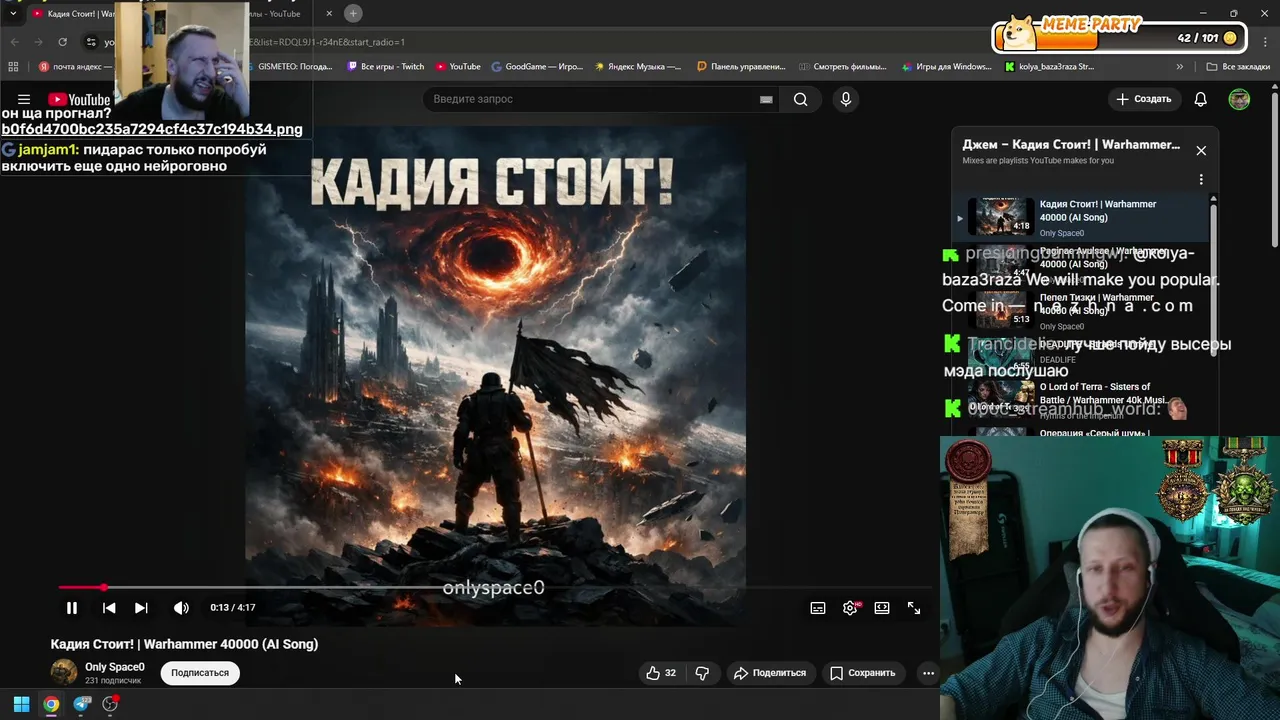Open the Only Space0 channel avatar
The width and height of the screenshot is (1280, 720).
64,672
